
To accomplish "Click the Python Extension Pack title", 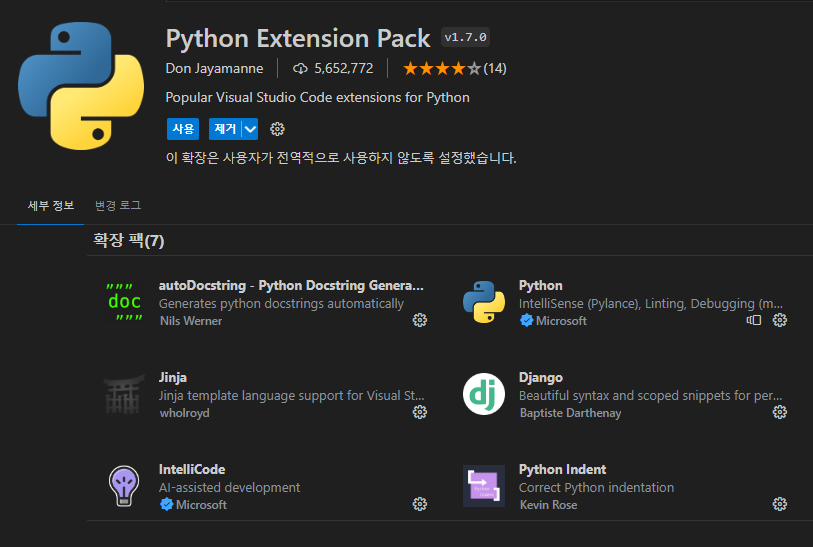I will [298, 38].
